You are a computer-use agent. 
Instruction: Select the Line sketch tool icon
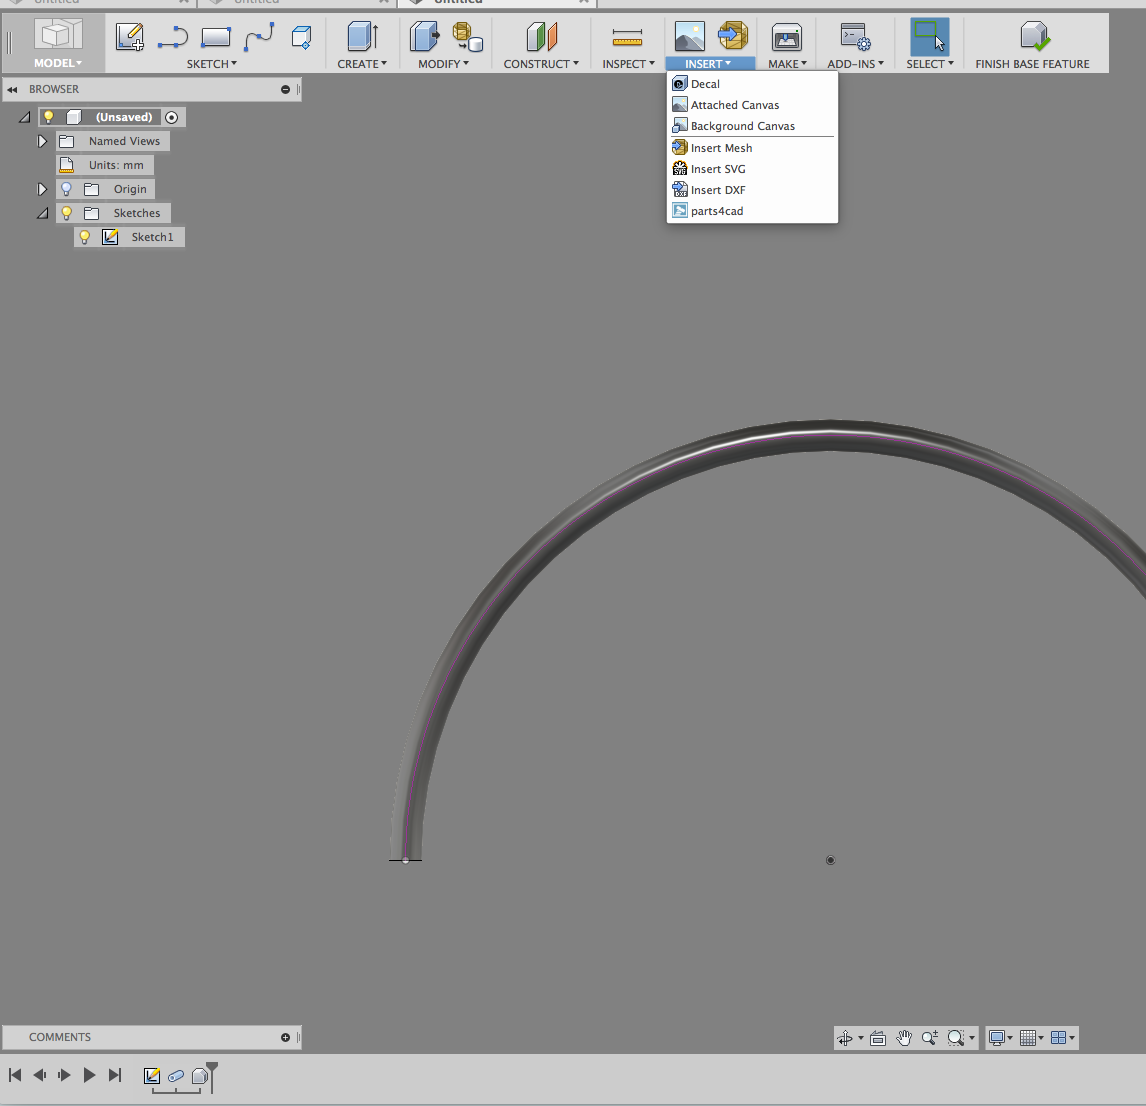point(172,37)
